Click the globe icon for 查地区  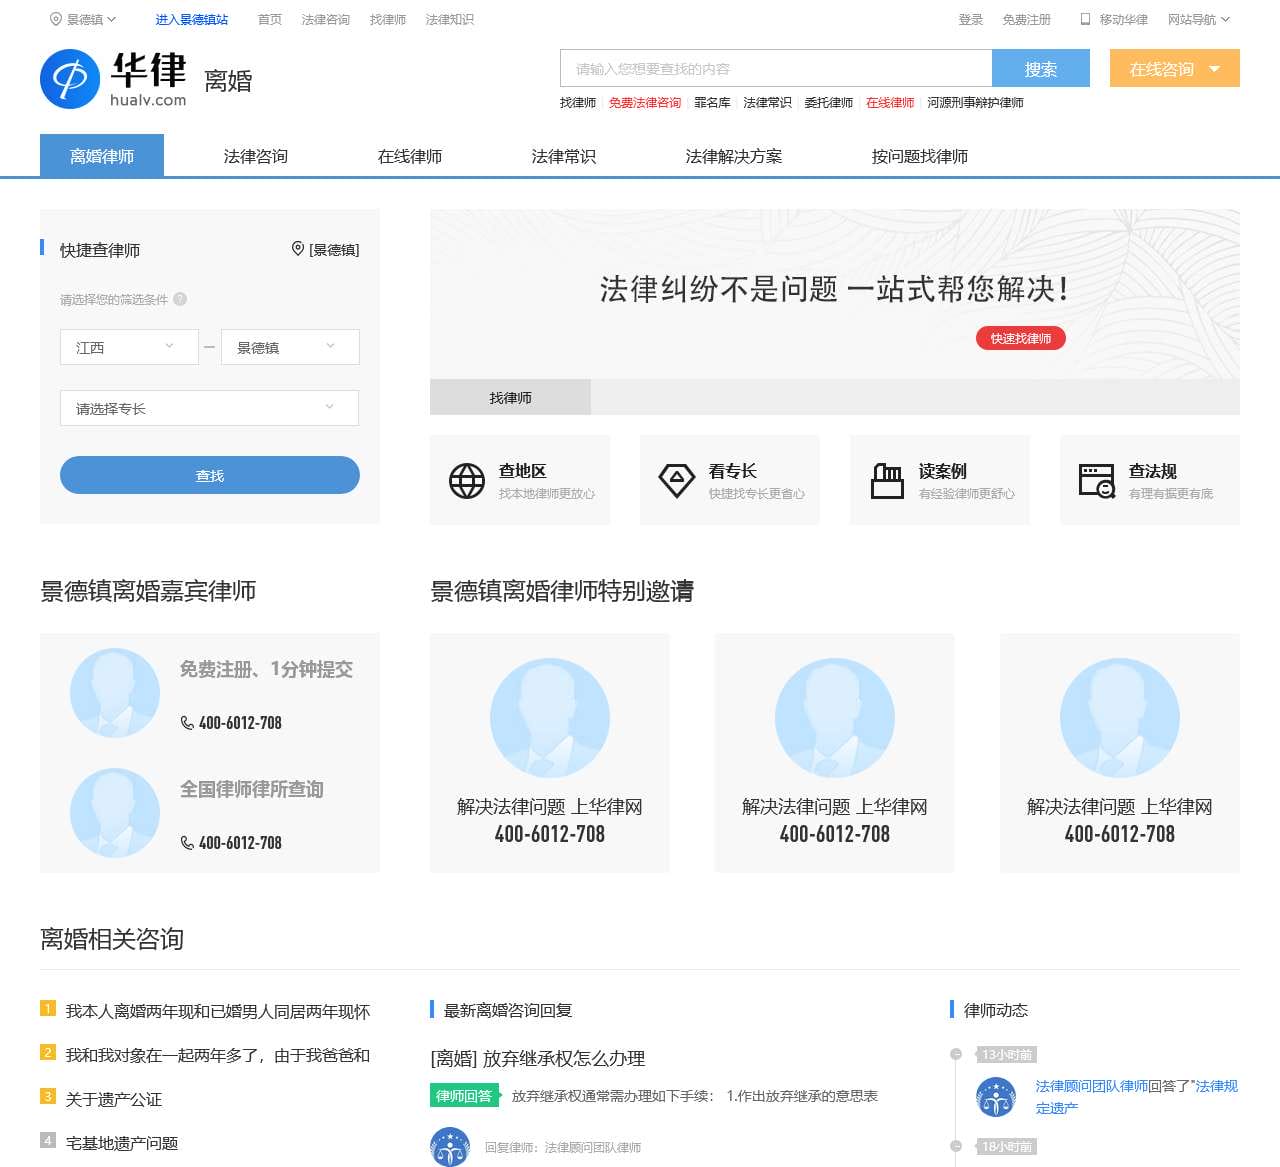[467, 481]
